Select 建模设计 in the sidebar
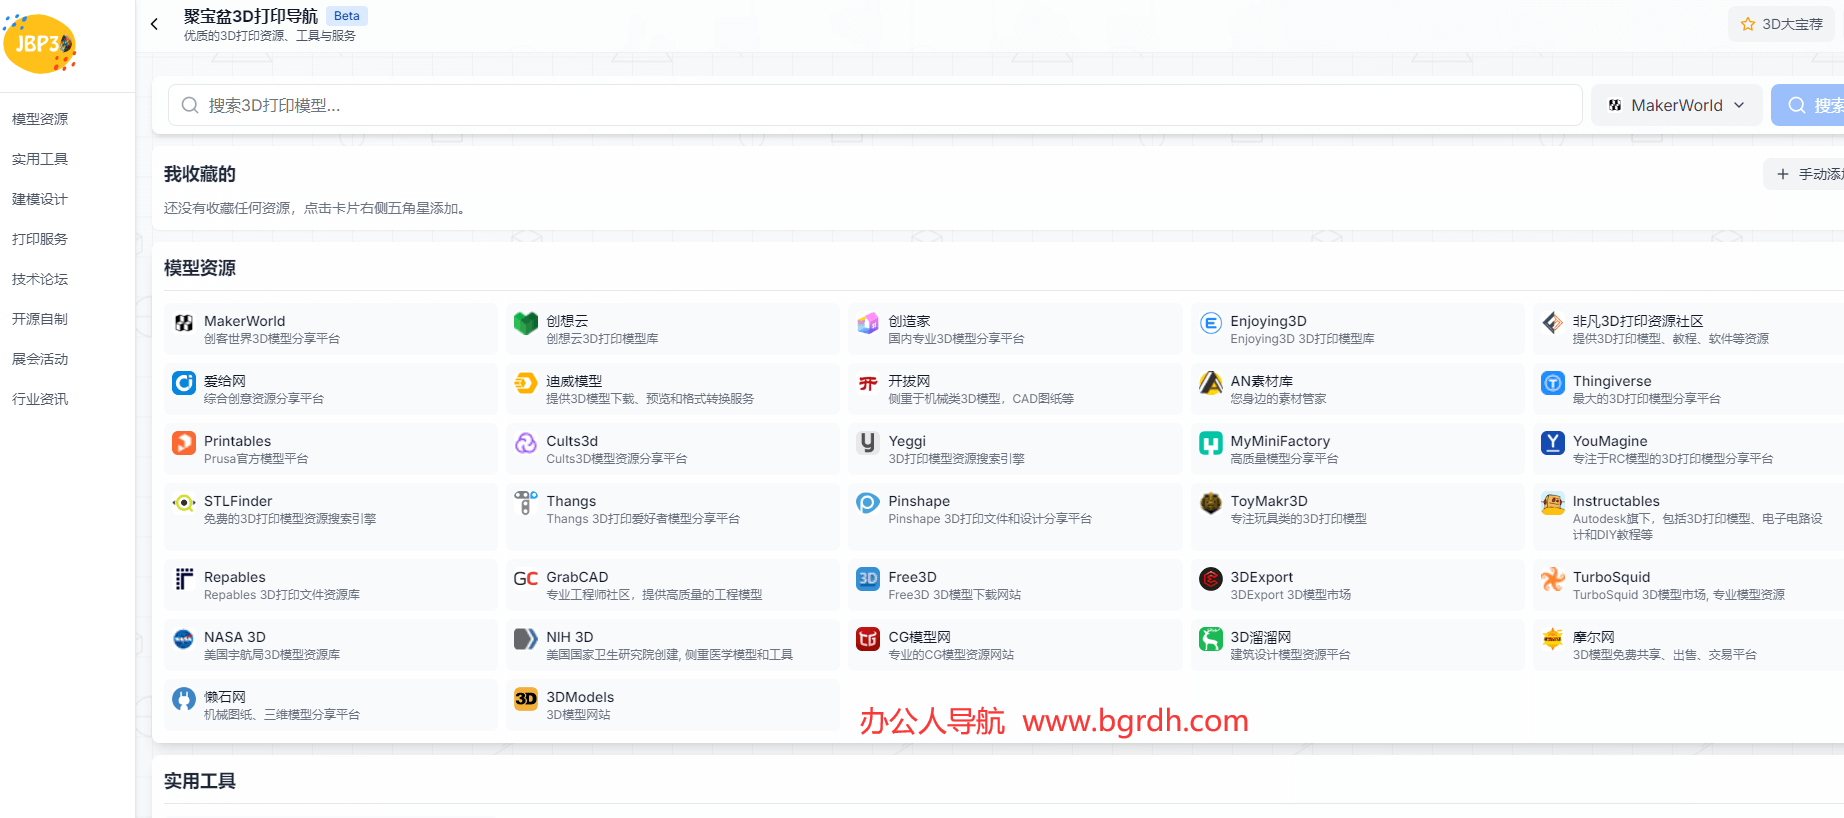This screenshot has width=1844, height=818. [x=40, y=199]
